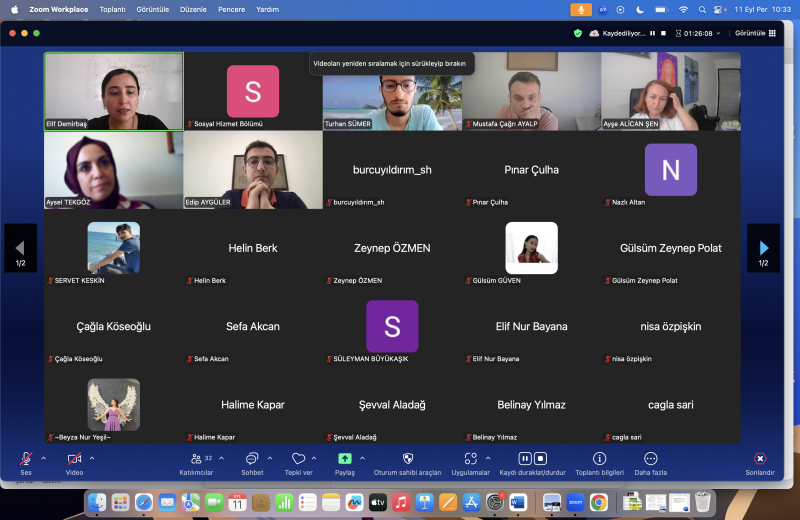Expand arrow next to Uygulamalar

click(x=488, y=458)
